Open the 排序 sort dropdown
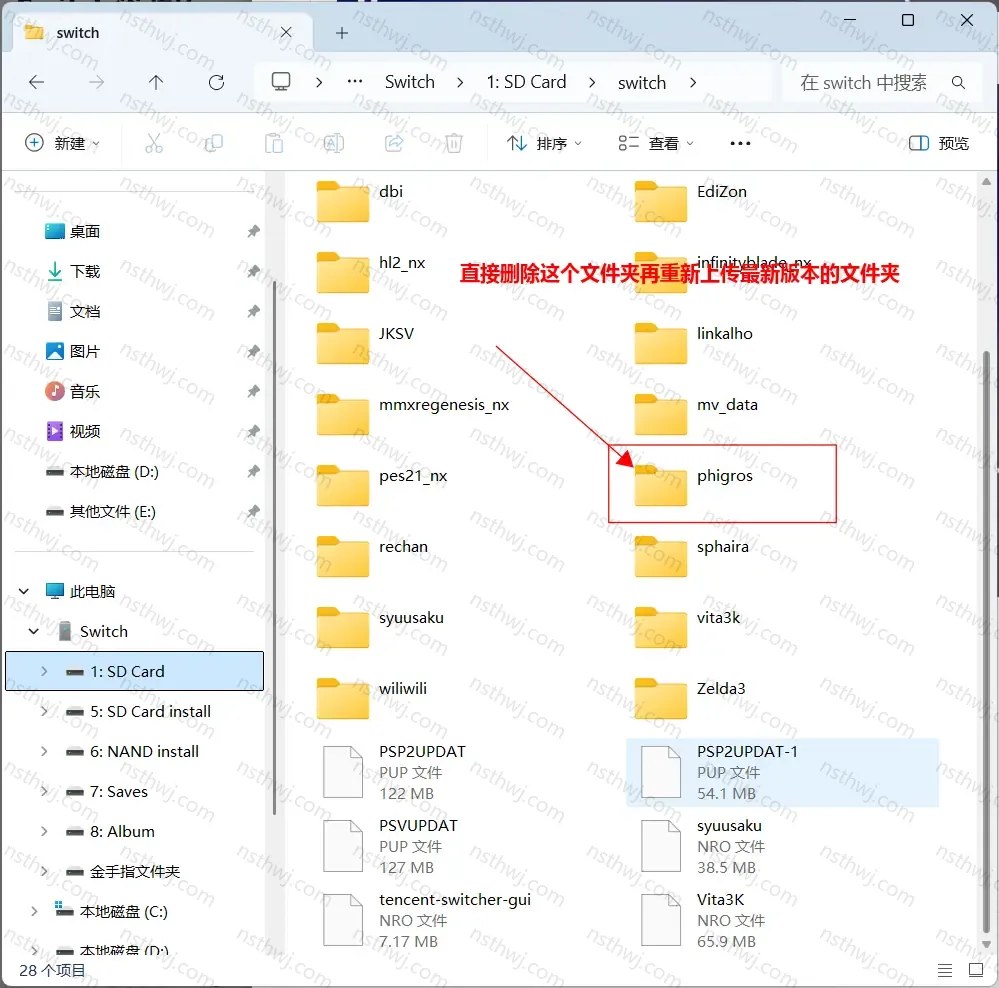Image resolution: width=999 pixels, height=988 pixels. pyautogui.click(x=544, y=143)
